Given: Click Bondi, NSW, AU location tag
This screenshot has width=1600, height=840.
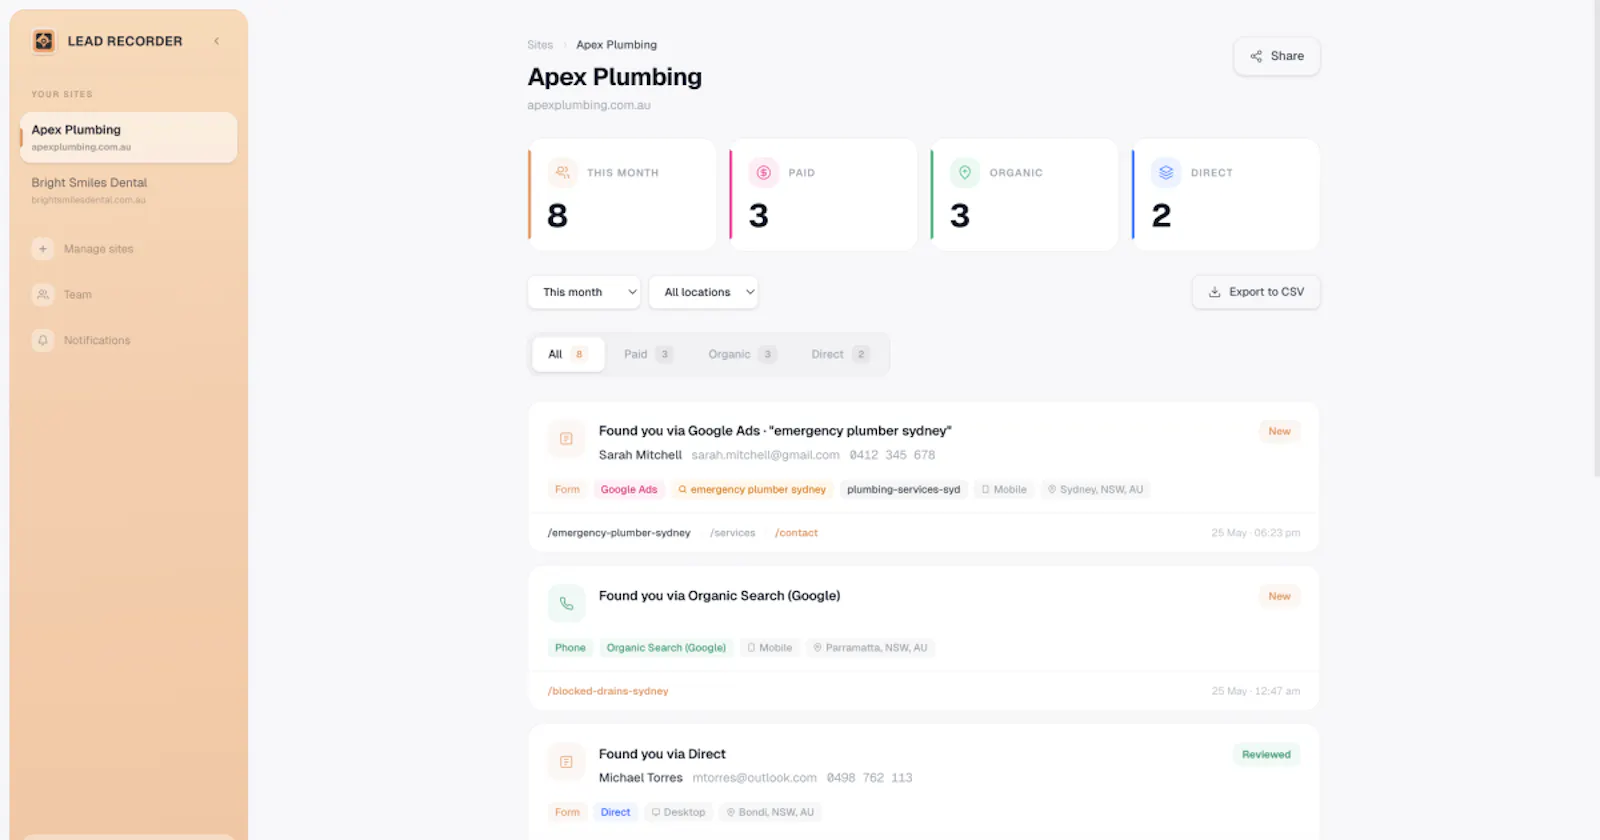Looking at the screenshot, I should (x=770, y=813).
